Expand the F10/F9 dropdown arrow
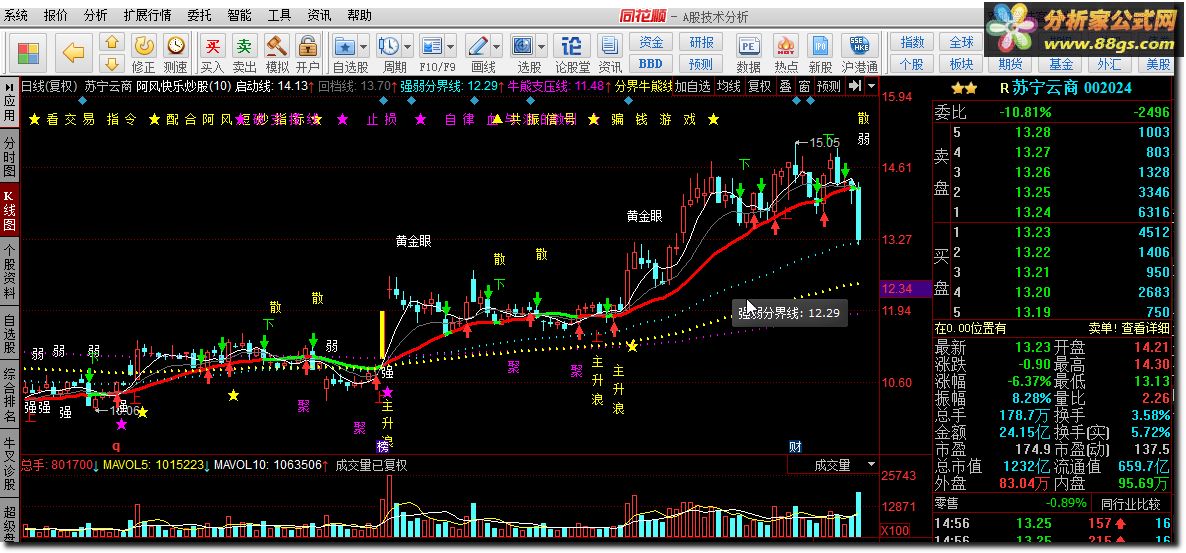 coord(450,46)
